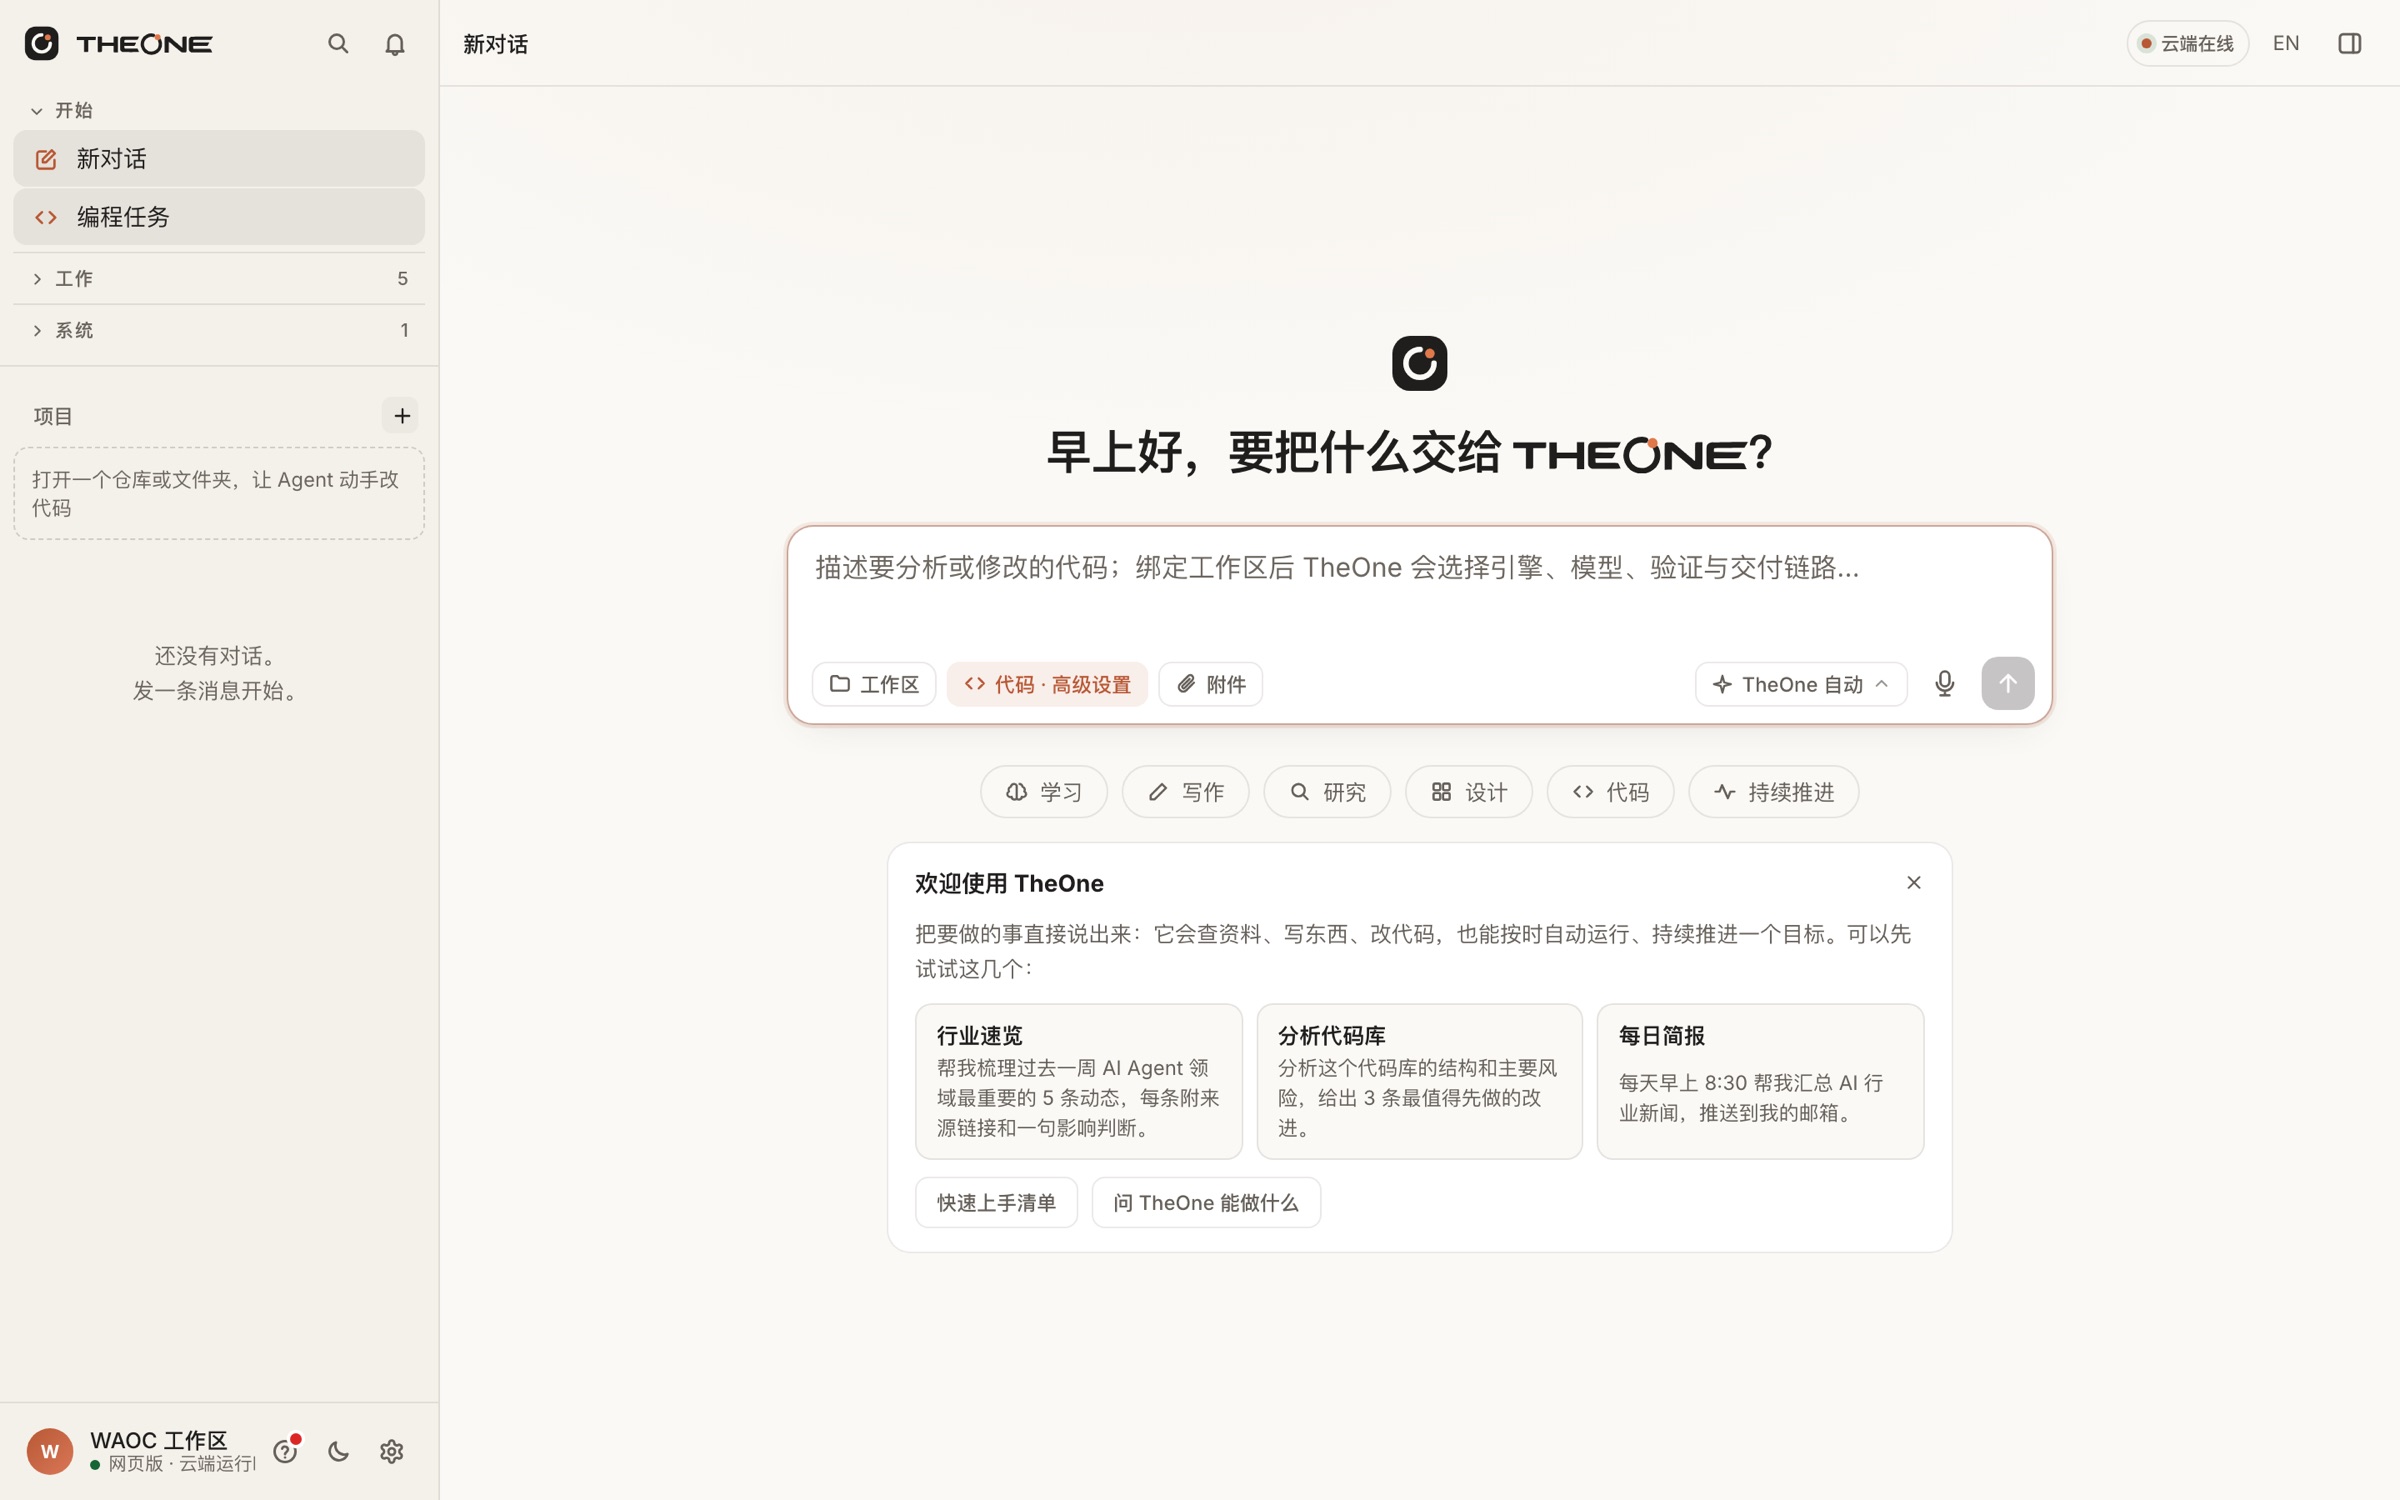Click the central TheOne logo icon
2400x1500 pixels.
(1419, 363)
